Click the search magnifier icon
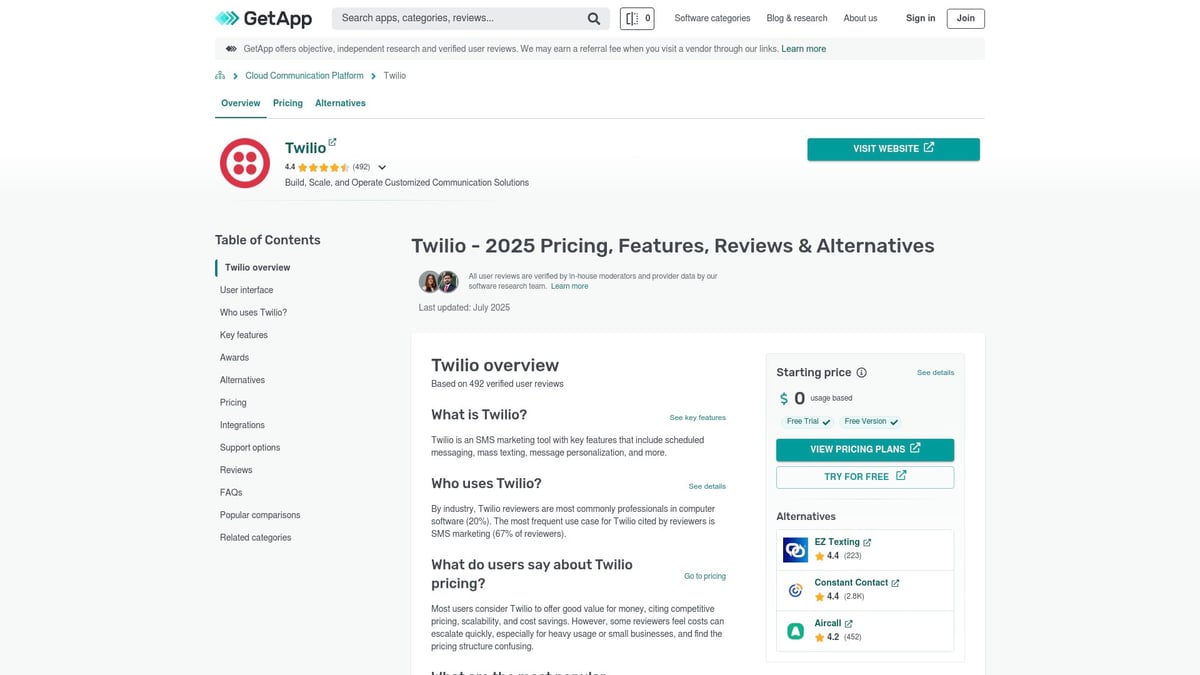The height and width of the screenshot is (675, 1200). (594, 18)
